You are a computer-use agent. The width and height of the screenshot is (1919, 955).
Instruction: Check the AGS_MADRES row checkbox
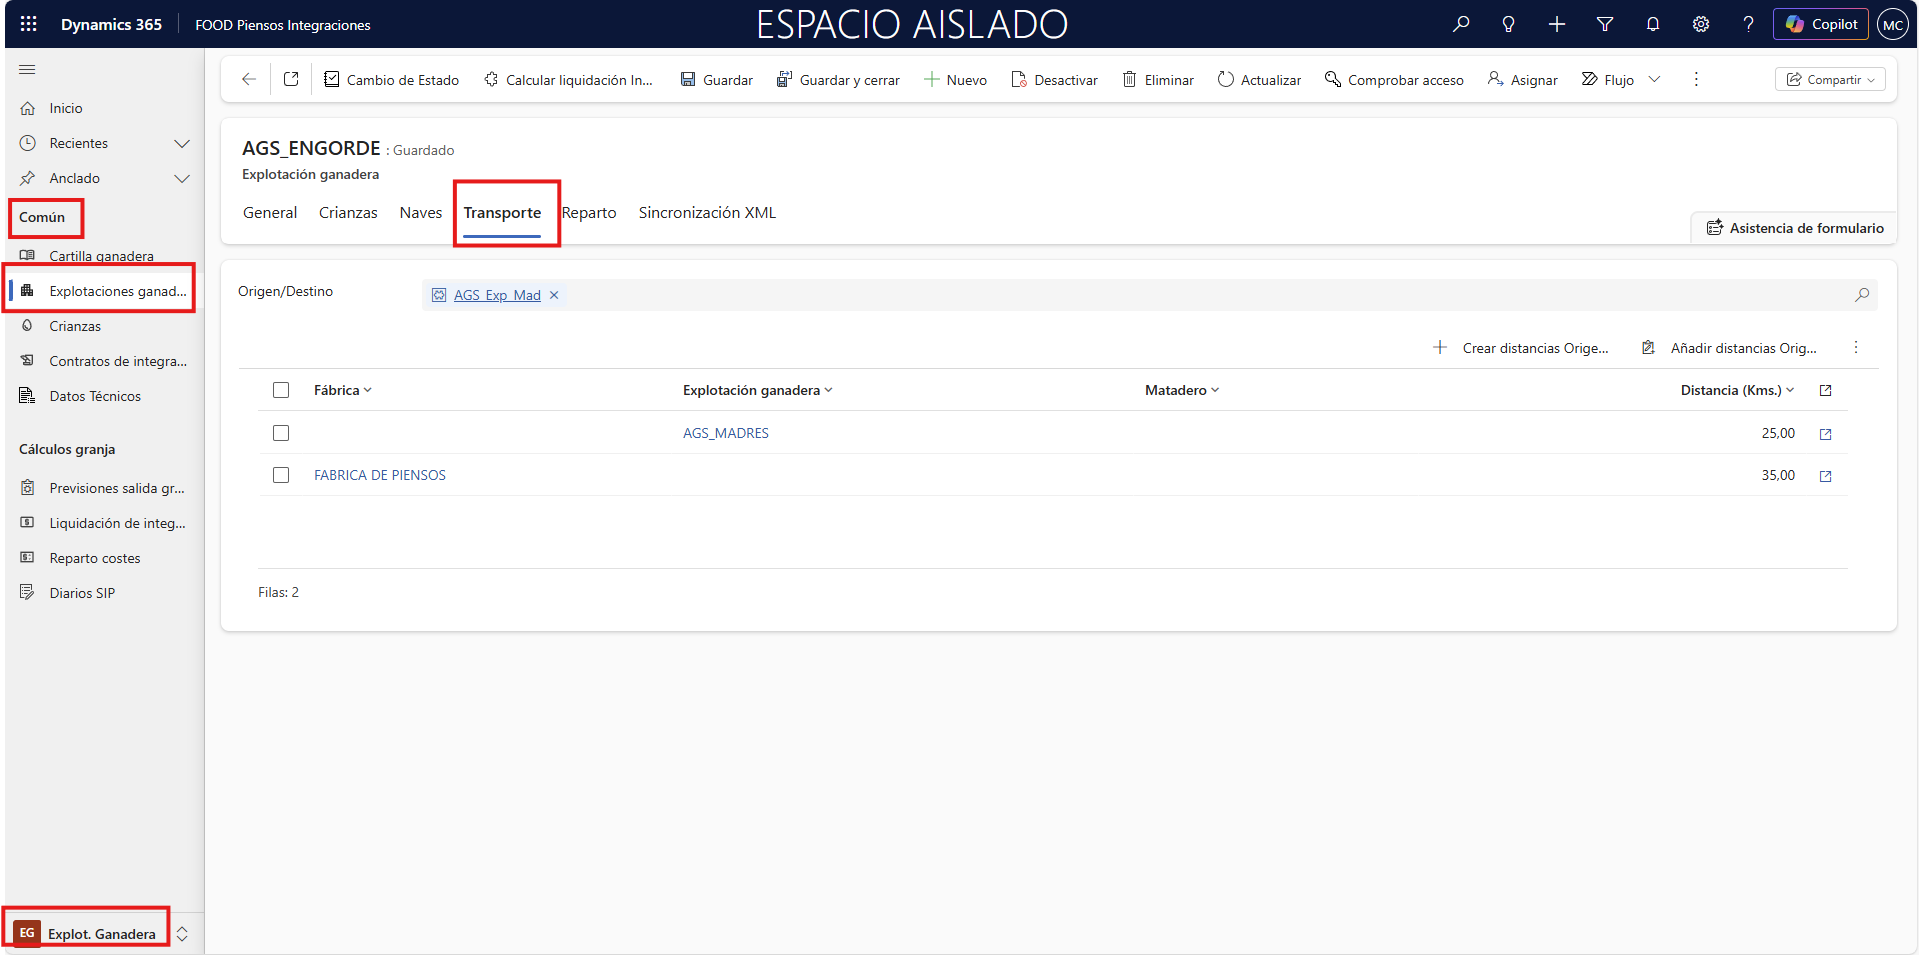pyautogui.click(x=281, y=433)
